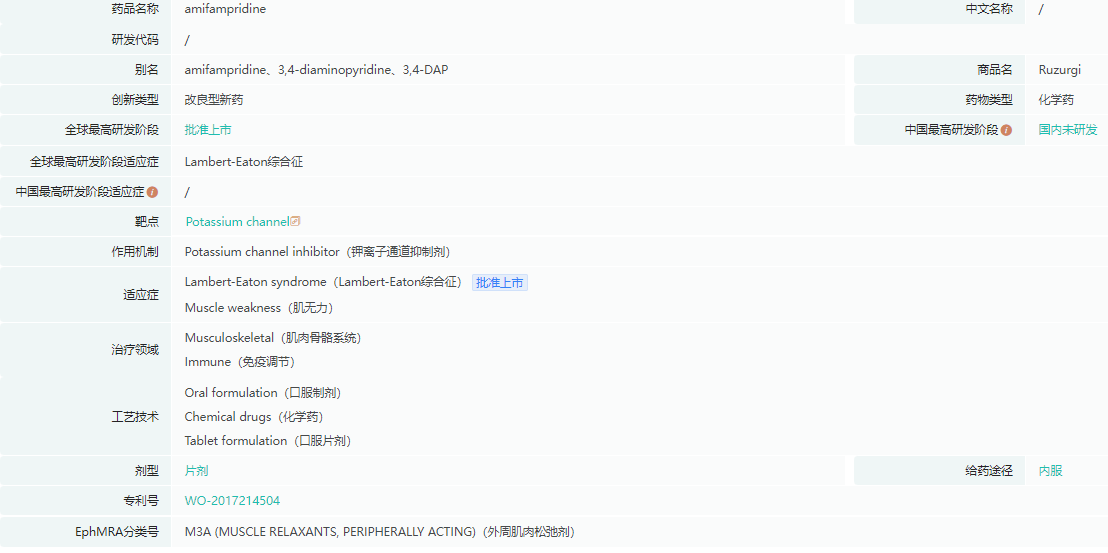The image size is (1108, 553).
Task: Click the 创新类型 field label
Action: pos(135,100)
